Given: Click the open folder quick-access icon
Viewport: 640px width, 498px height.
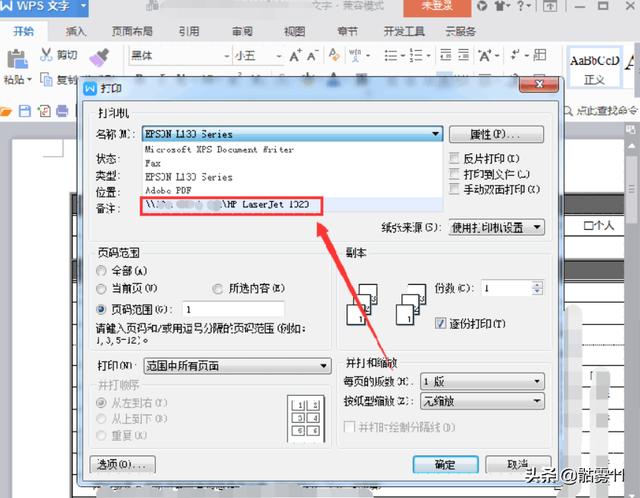Looking at the screenshot, I should [6, 111].
